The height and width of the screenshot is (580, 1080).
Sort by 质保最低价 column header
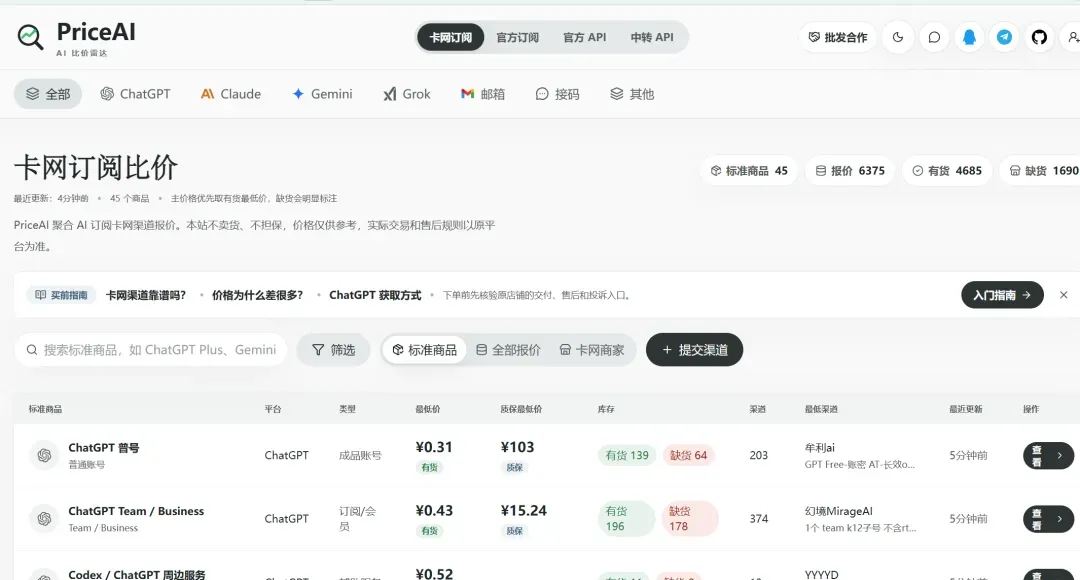click(x=521, y=409)
